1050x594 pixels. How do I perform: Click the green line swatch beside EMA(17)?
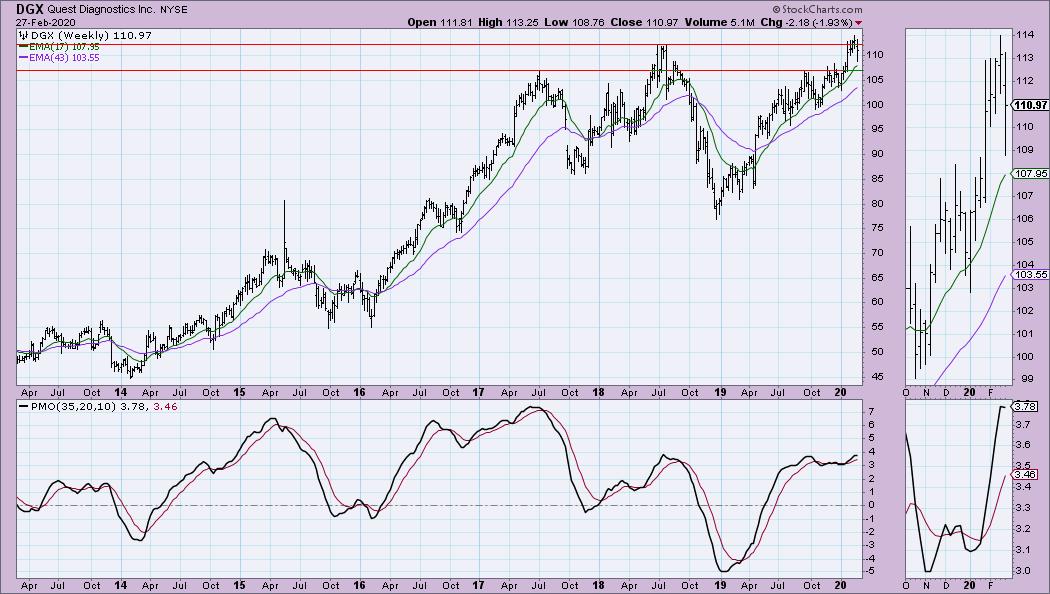(23, 47)
